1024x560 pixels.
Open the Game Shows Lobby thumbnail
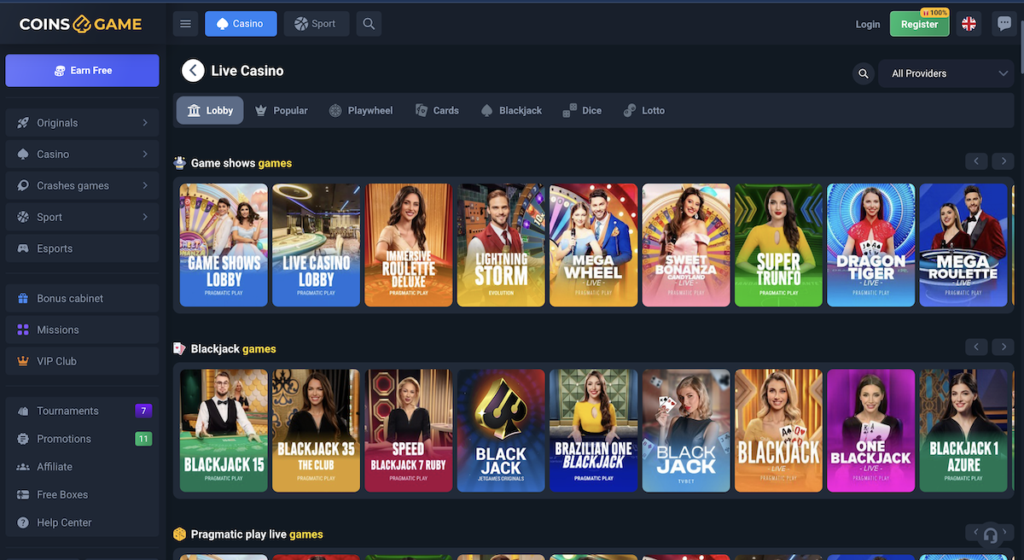point(223,245)
